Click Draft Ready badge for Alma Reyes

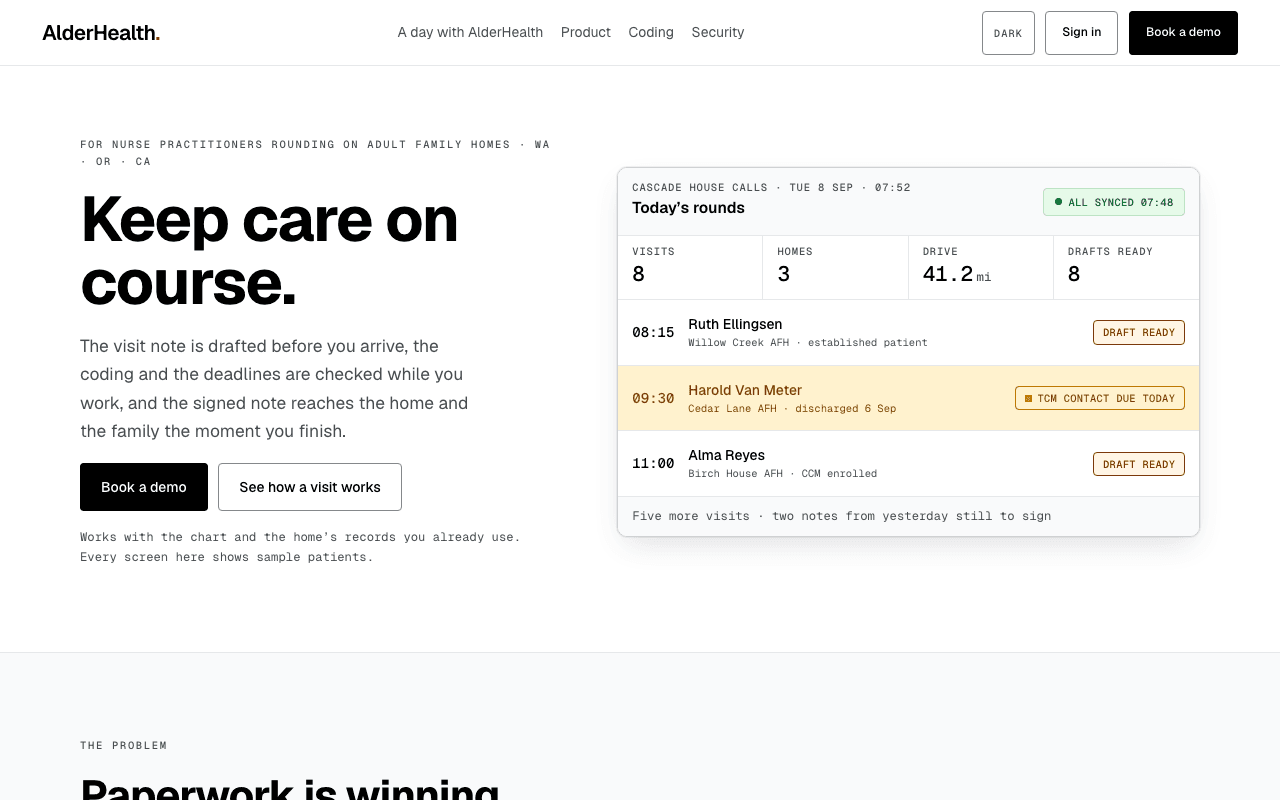pyautogui.click(x=1139, y=464)
